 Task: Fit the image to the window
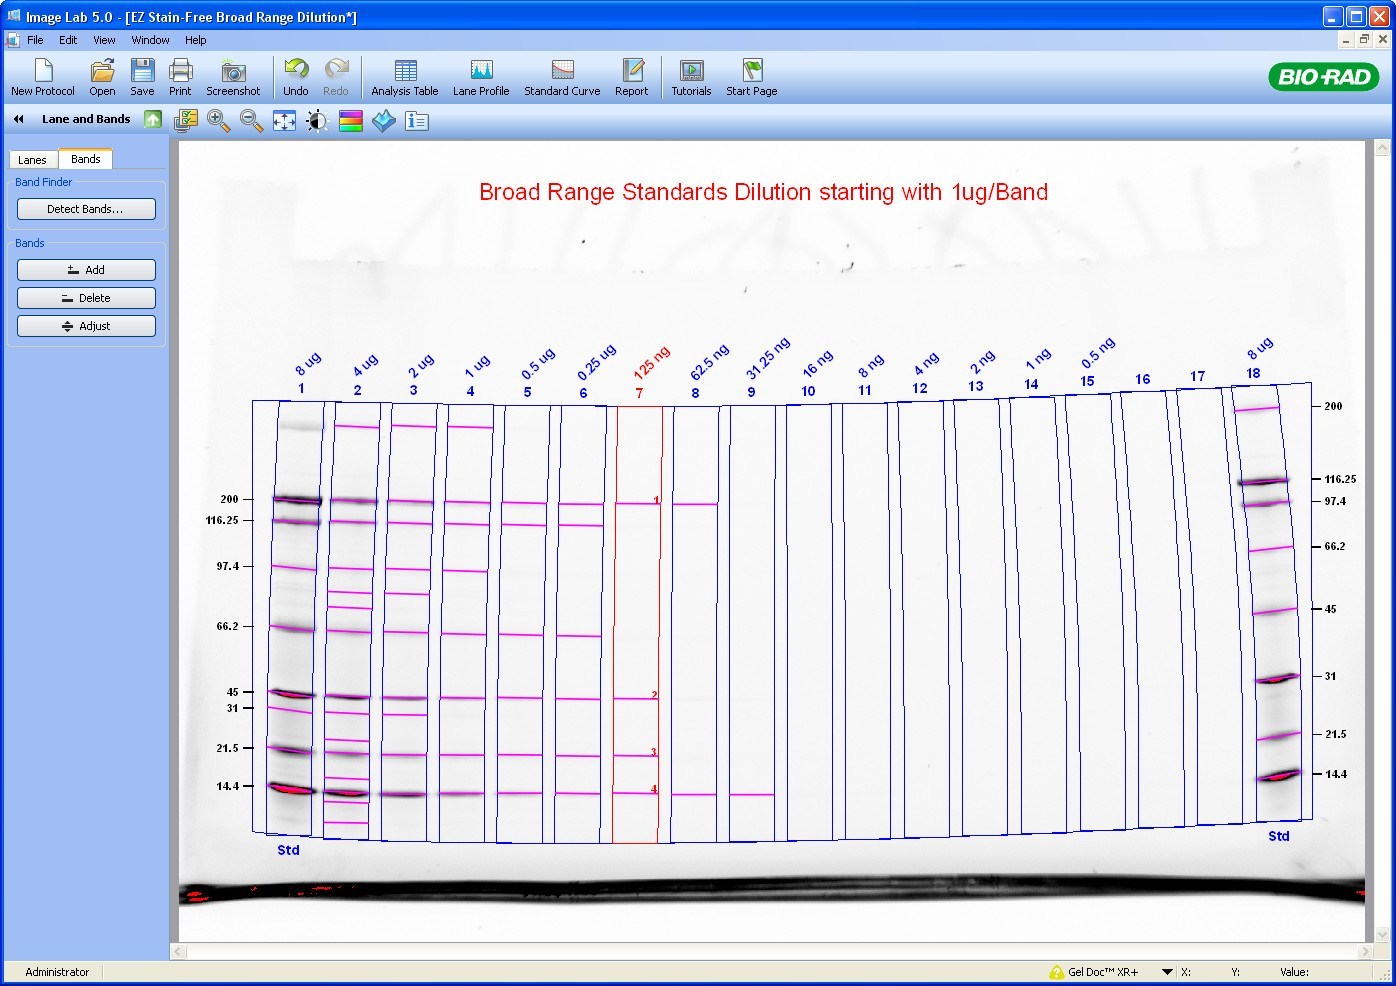click(x=284, y=121)
